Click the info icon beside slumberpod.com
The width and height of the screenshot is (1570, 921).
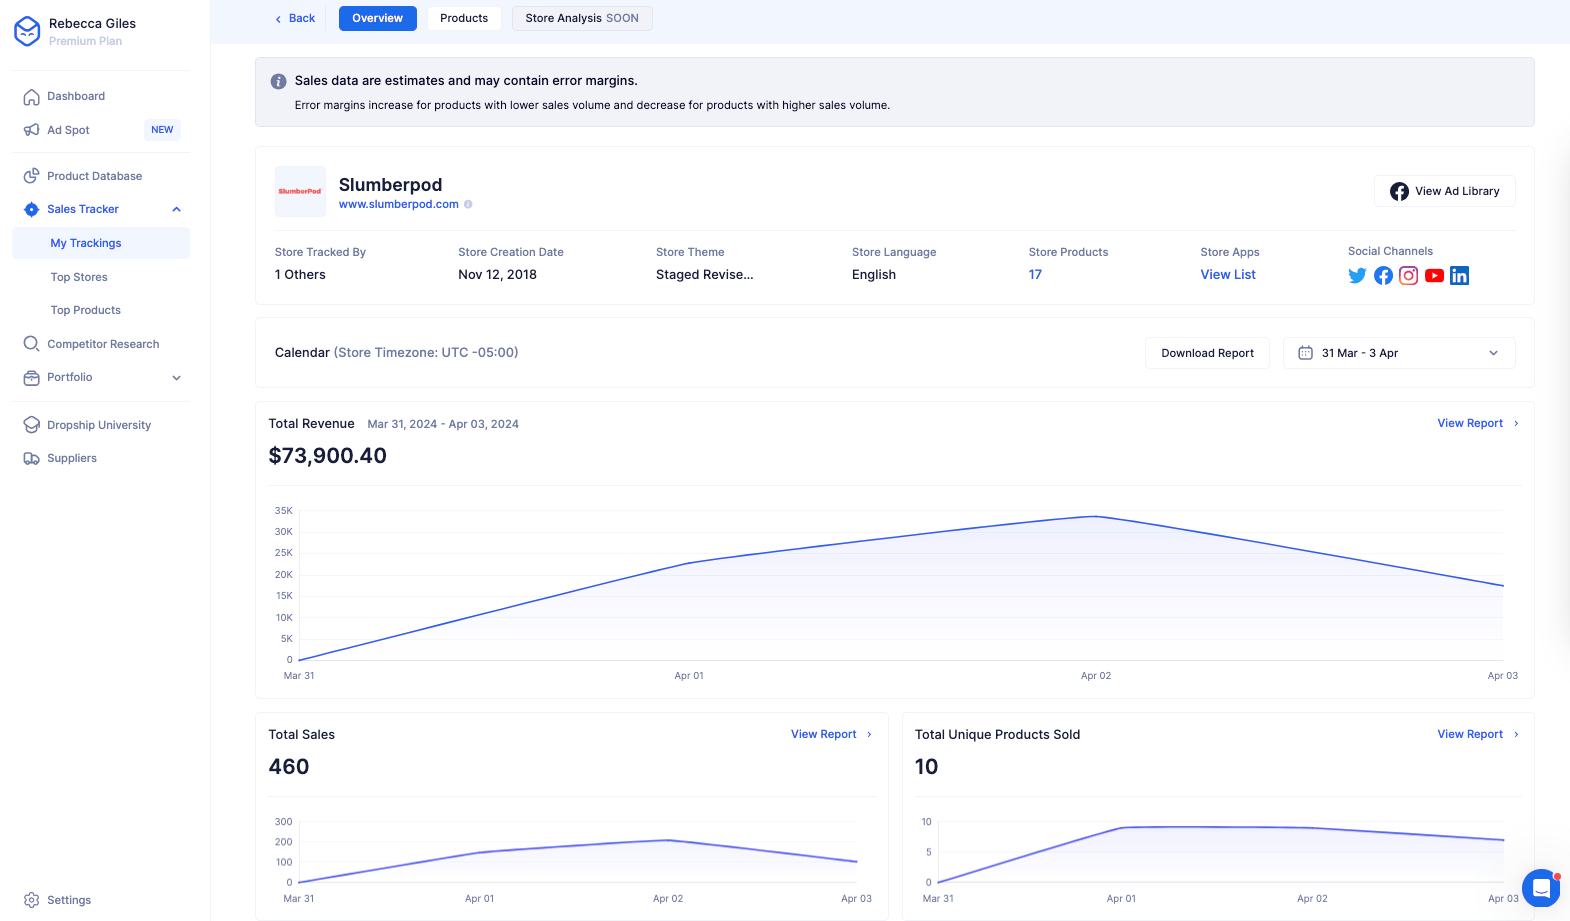click(468, 204)
